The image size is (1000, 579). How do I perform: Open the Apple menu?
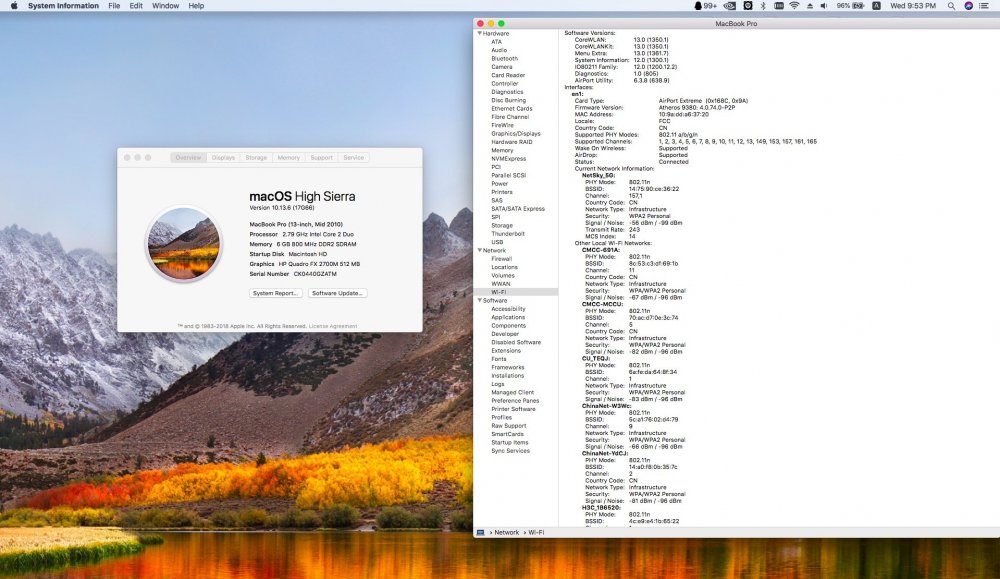14,6
